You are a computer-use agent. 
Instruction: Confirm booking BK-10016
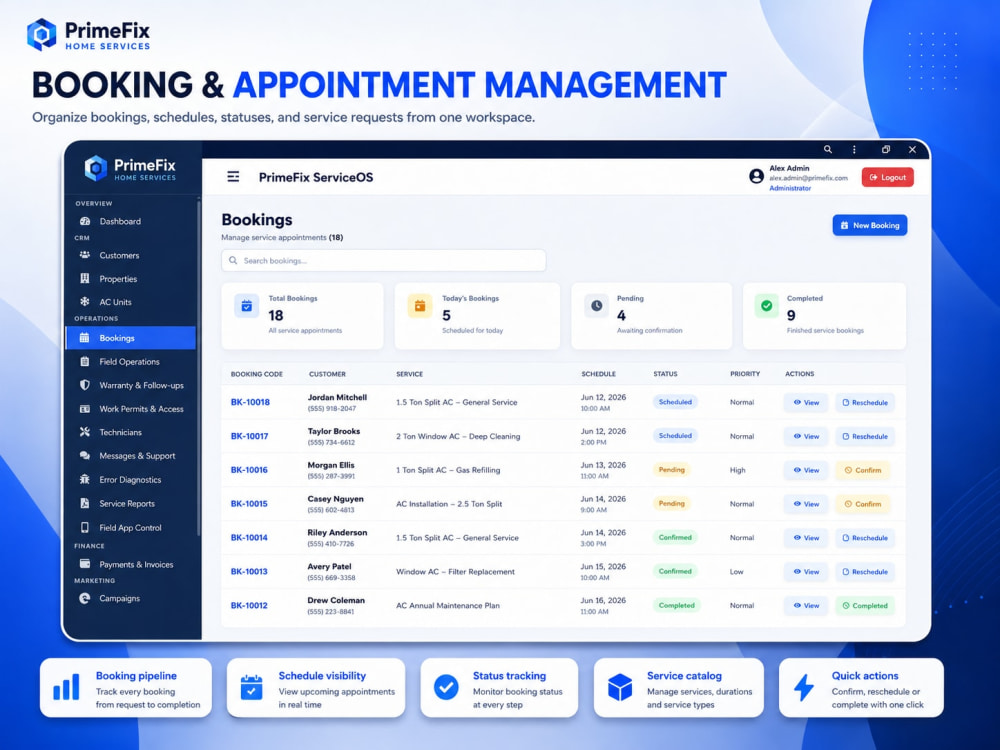click(863, 470)
